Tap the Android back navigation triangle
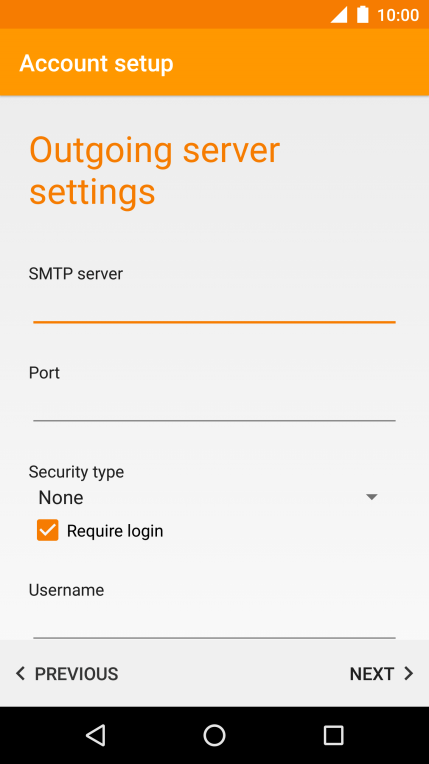The image size is (429, 764). pos(96,735)
